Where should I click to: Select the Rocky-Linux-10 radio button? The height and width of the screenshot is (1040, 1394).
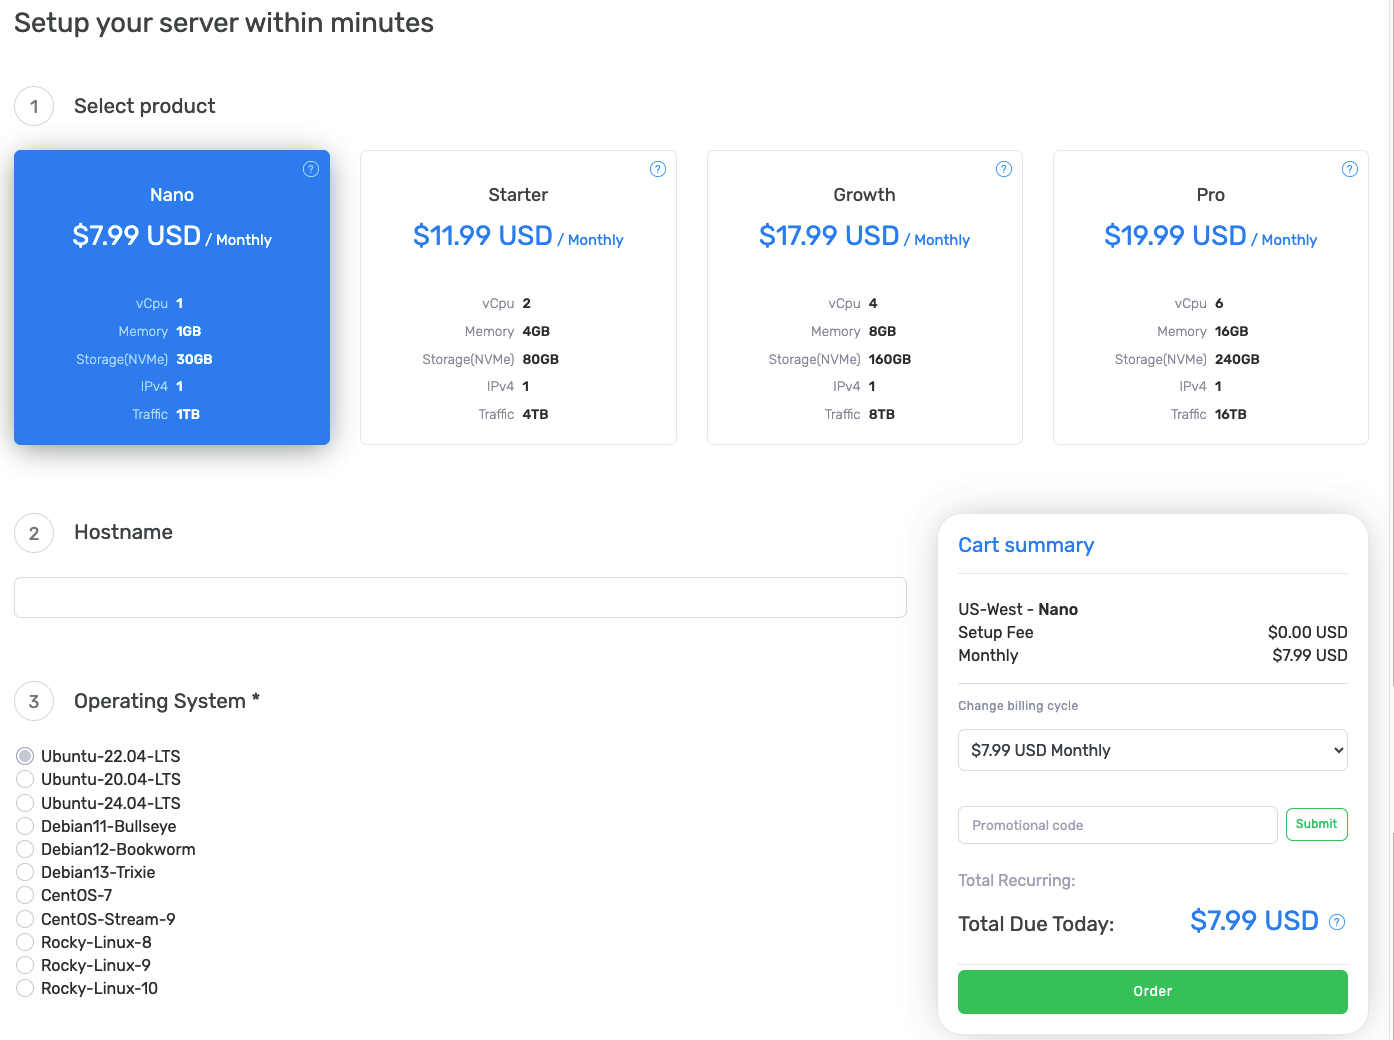25,988
